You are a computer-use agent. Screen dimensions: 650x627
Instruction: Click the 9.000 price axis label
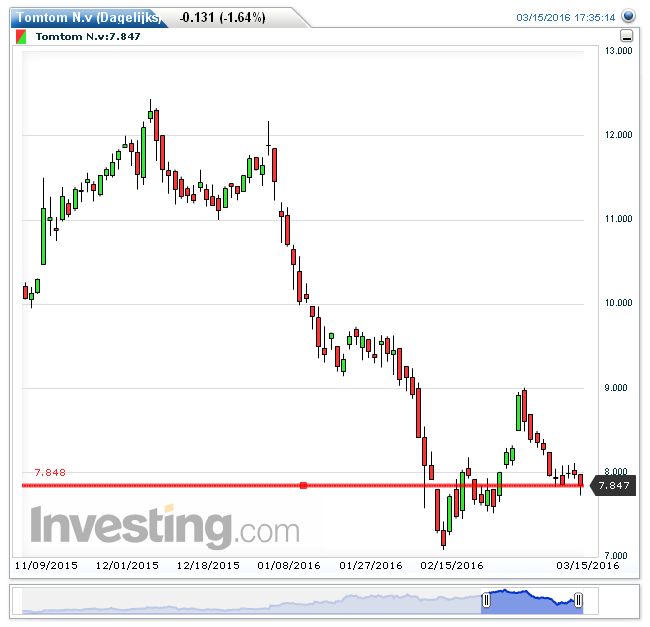click(x=616, y=387)
